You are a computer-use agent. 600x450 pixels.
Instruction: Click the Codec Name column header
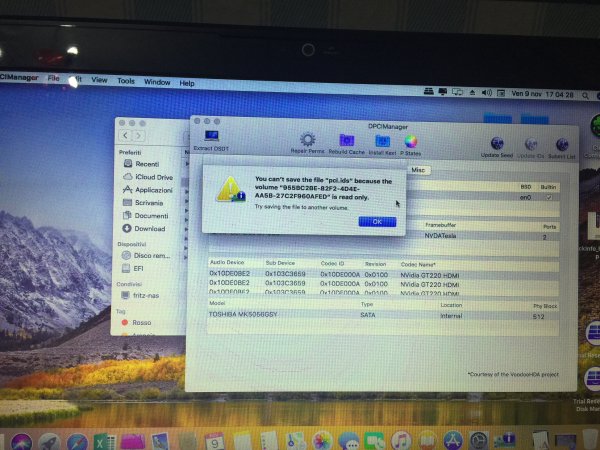tap(418, 264)
